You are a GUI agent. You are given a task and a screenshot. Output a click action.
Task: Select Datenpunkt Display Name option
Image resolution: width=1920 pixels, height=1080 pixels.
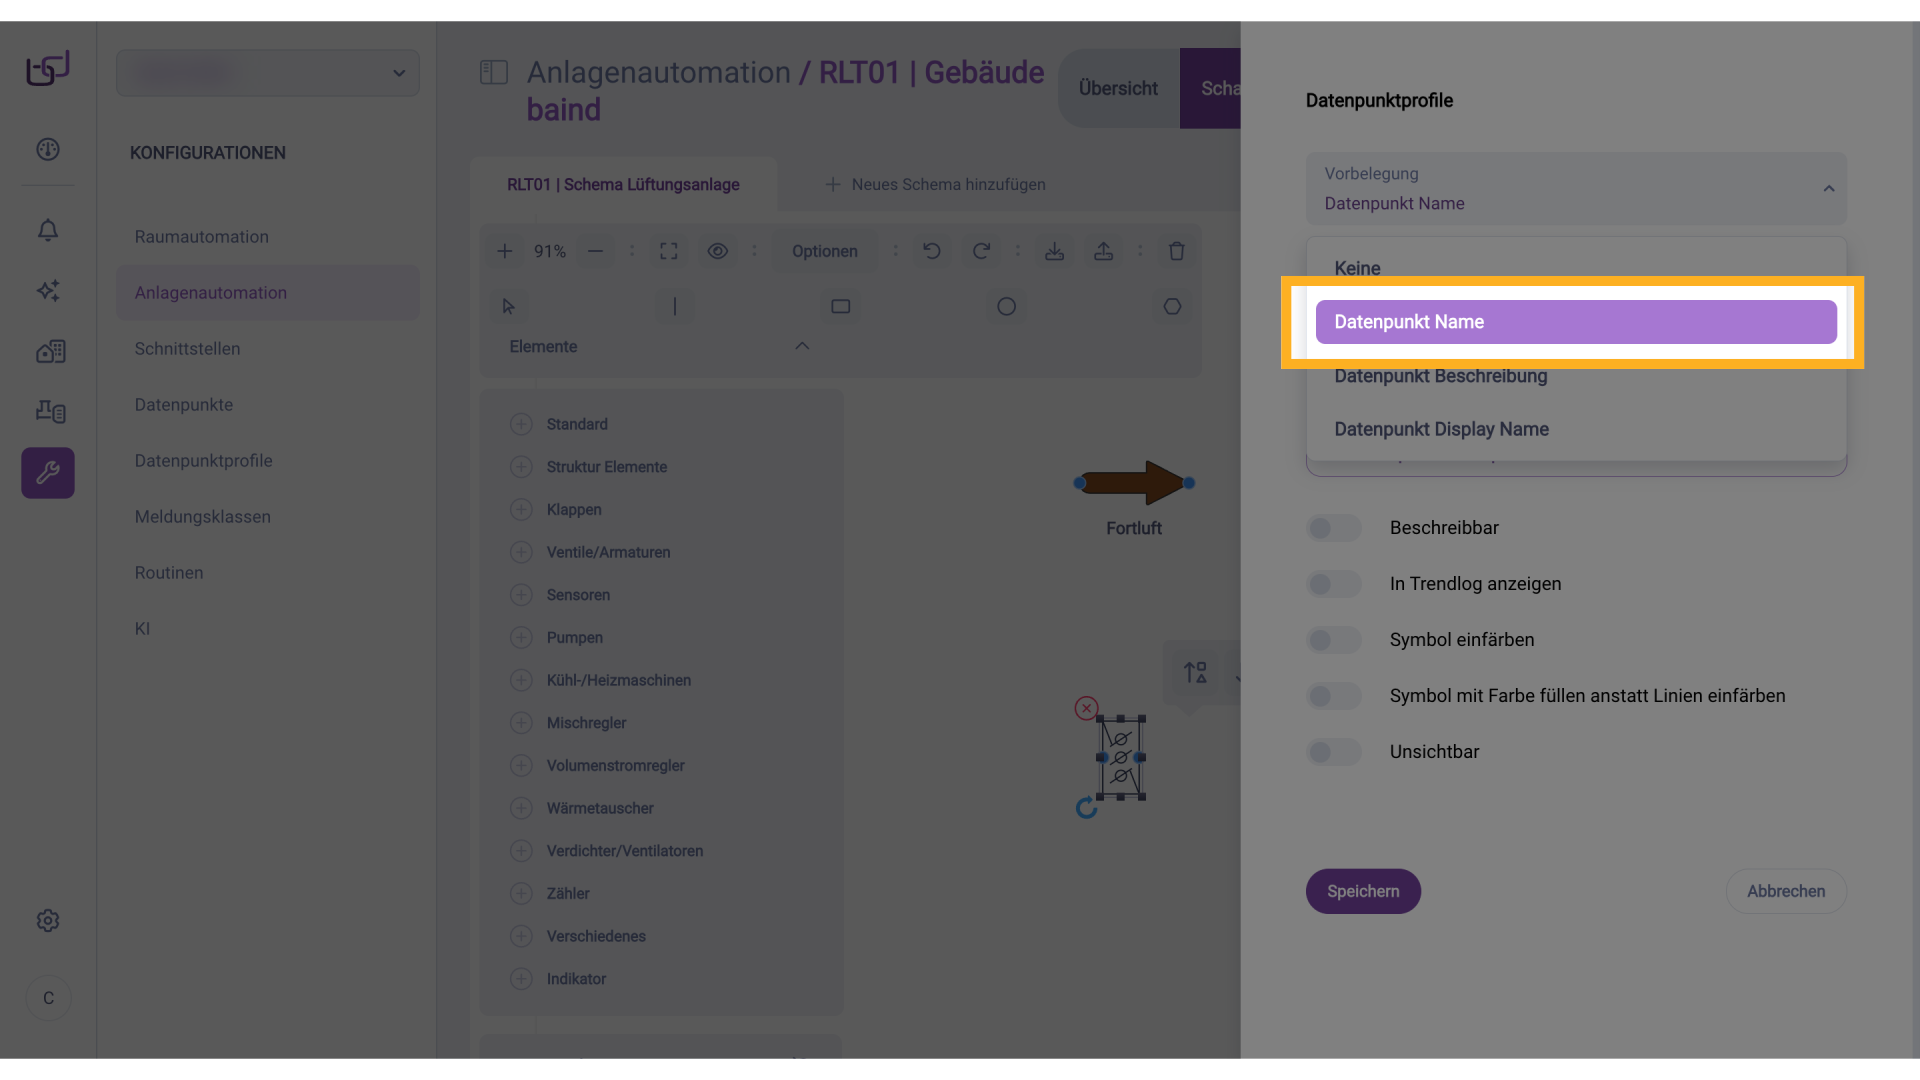(1441, 429)
